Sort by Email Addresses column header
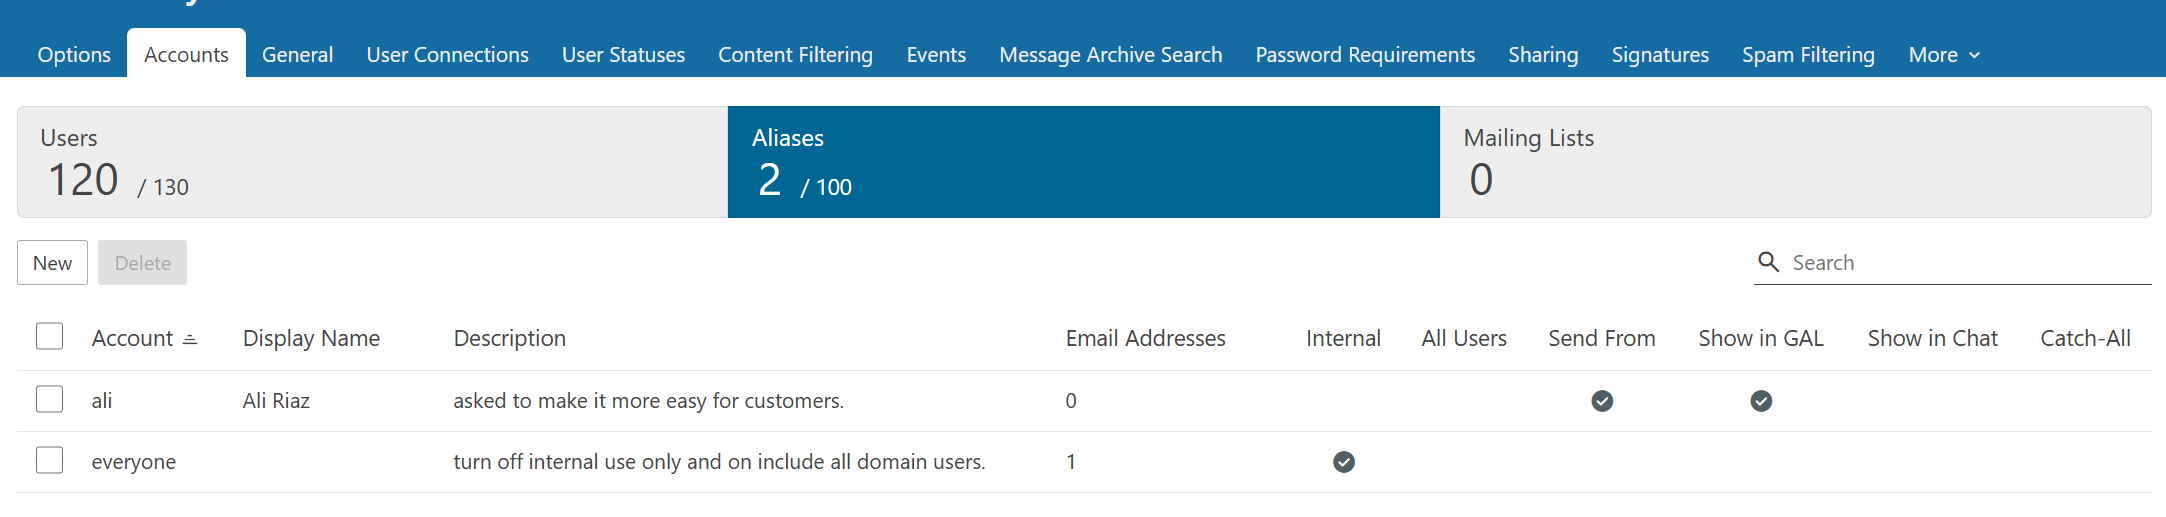2166x517 pixels. 1145,339
